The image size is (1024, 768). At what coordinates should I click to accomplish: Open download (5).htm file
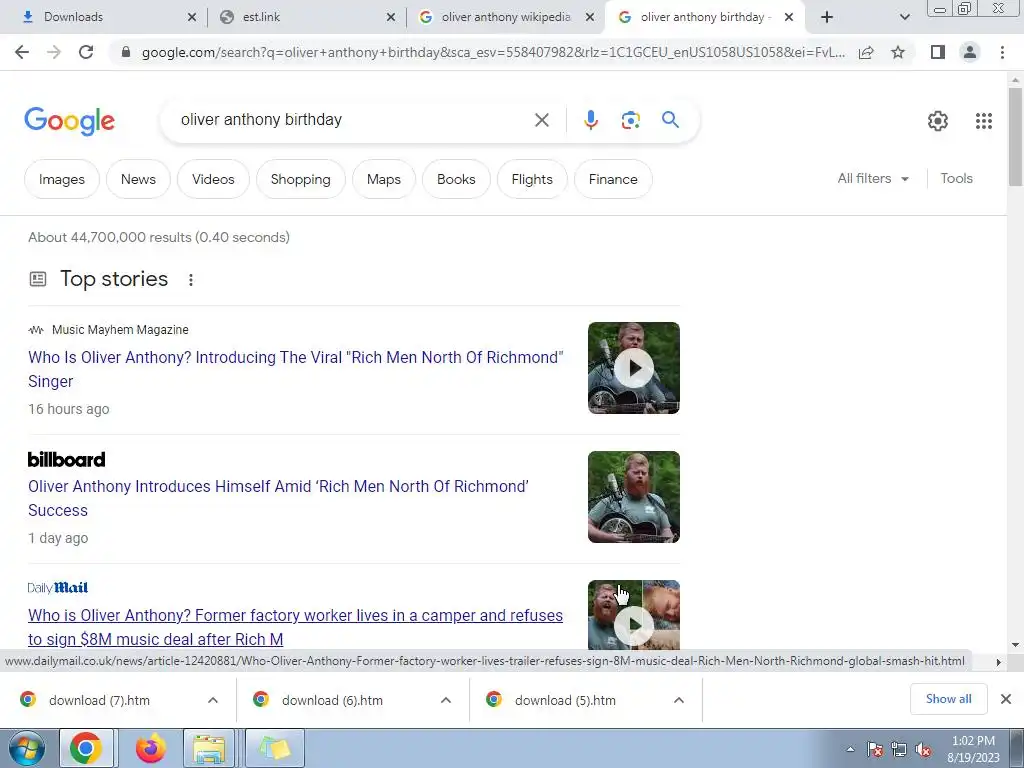[566, 700]
